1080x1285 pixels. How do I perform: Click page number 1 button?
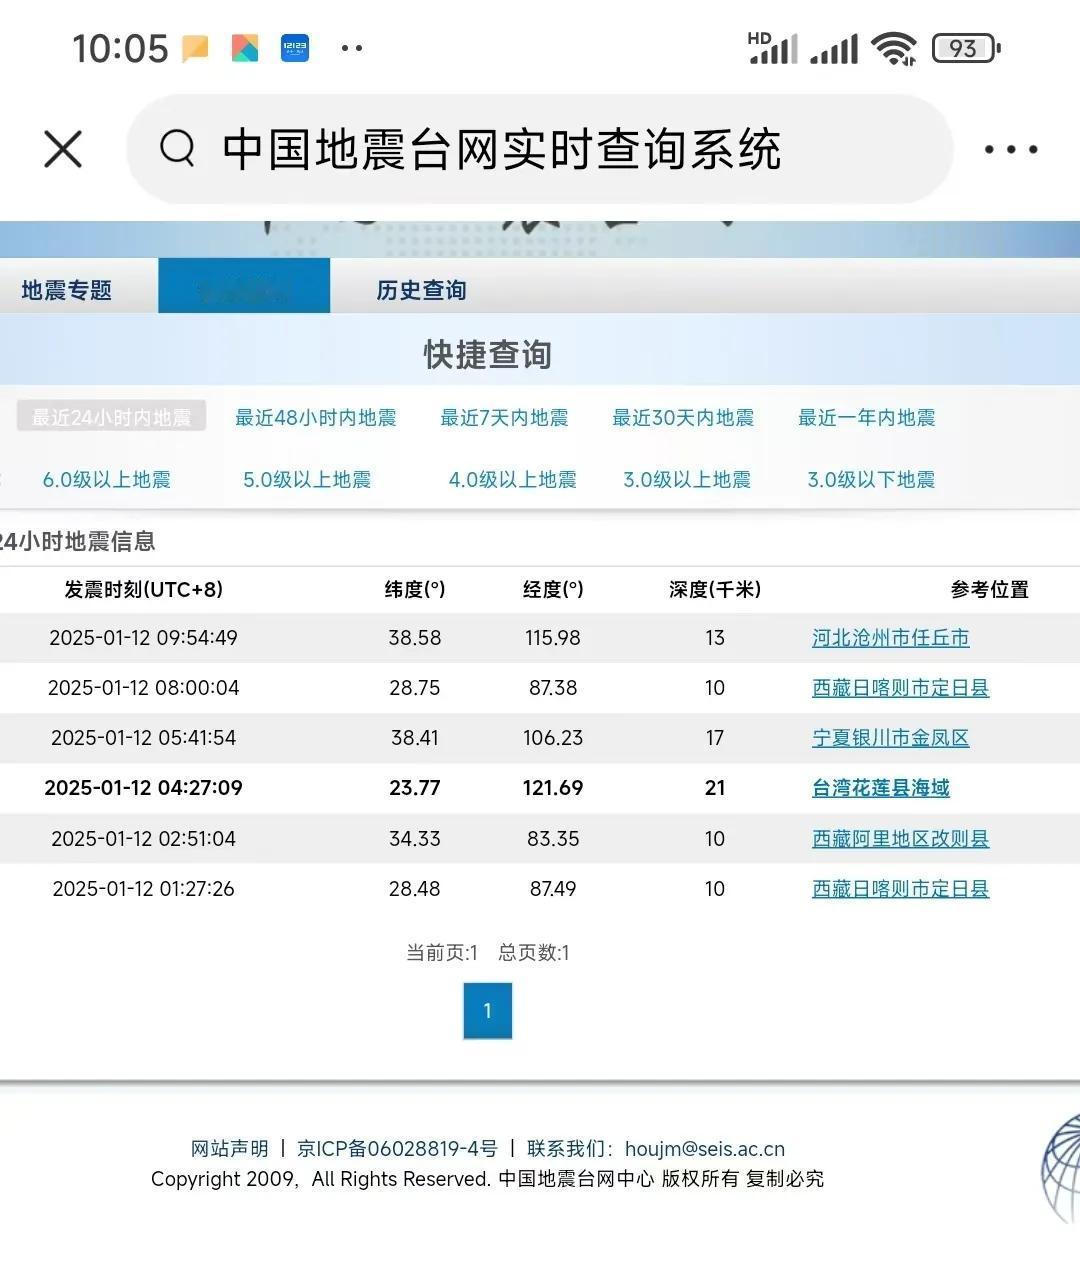pos(487,1011)
